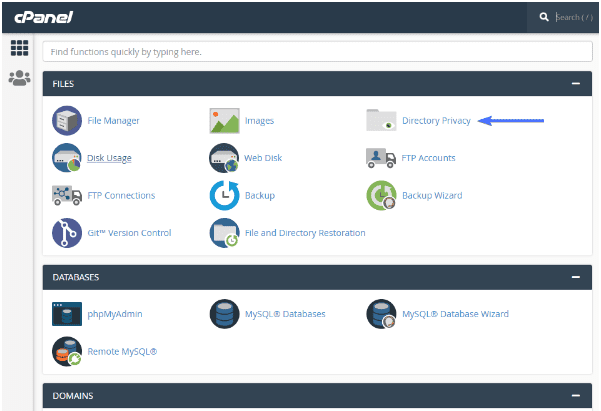The image size is (601, 411).
Task: Click the Images picture icon
Action: point(224,121)
